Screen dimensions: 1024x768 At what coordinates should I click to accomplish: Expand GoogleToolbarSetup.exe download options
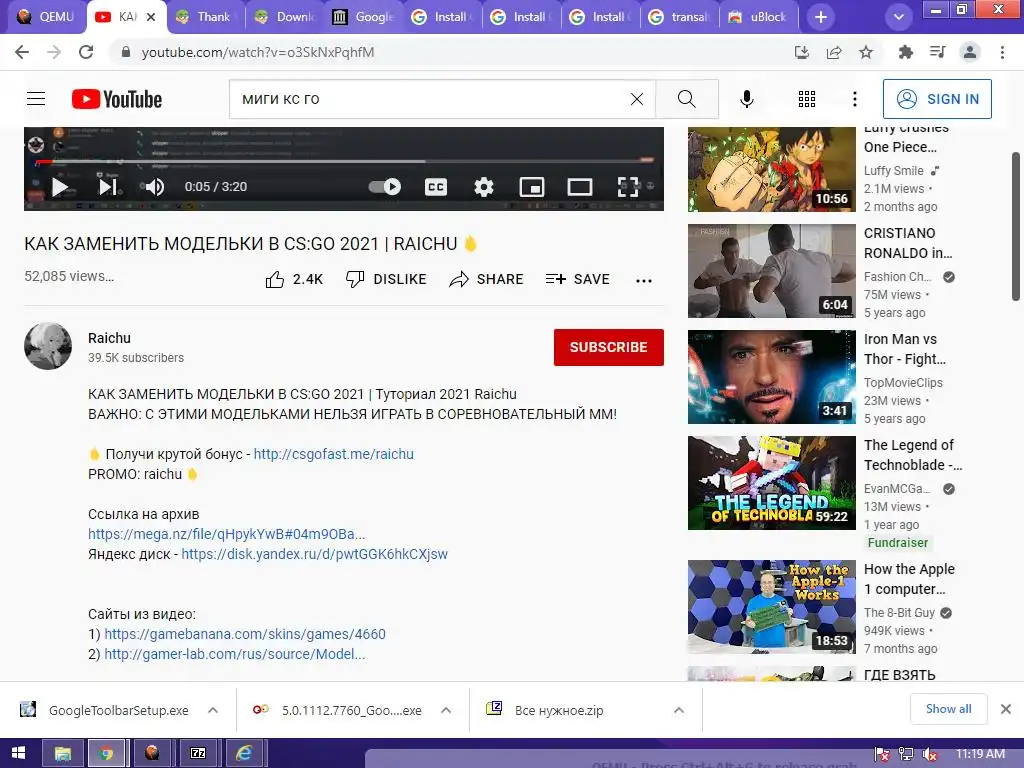213,711
